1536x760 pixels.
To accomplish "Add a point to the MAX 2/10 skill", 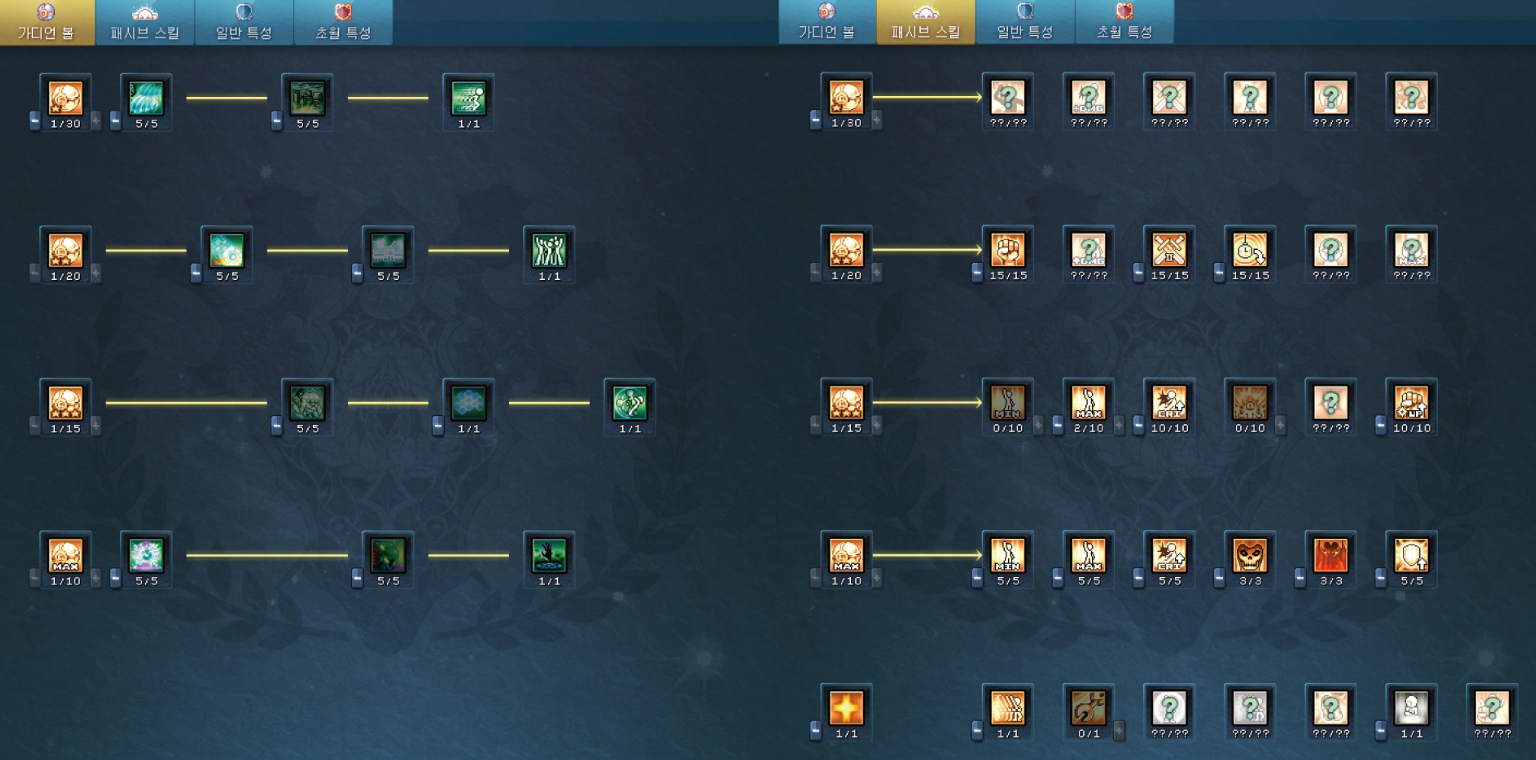I will point(1119,425).
